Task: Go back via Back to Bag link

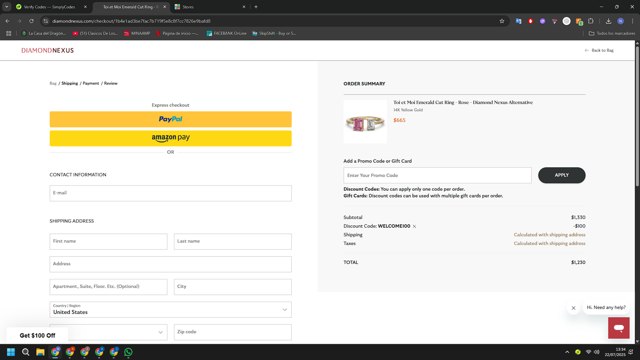Action: (x=599, y=50)
